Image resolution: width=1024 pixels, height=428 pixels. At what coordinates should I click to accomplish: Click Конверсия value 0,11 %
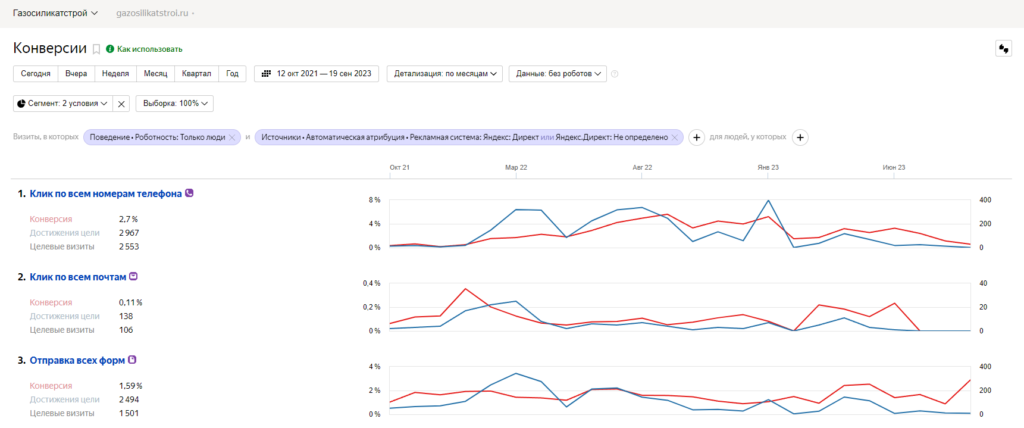(131, 303)
